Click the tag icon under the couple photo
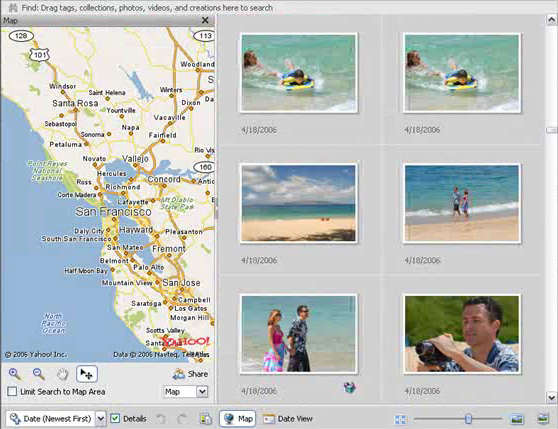Screen dimensions: 558x429 click(349, 387)
